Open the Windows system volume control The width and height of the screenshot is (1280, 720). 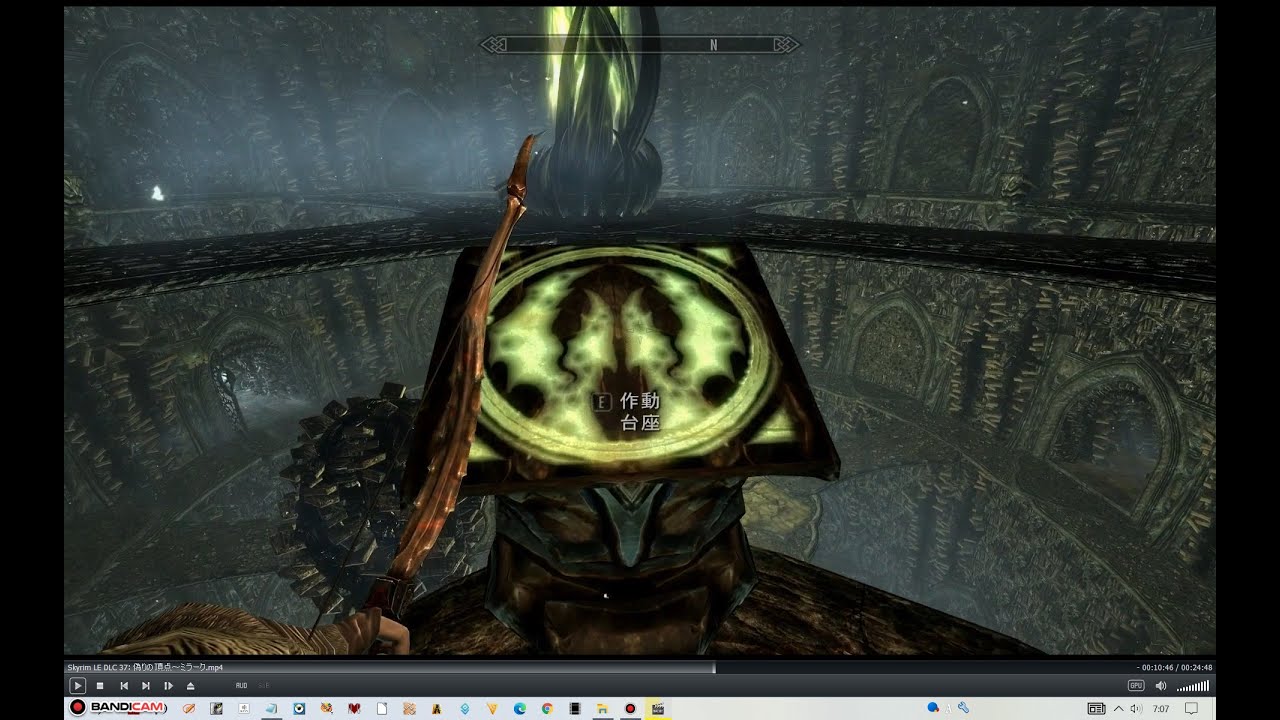[1136, 708]
